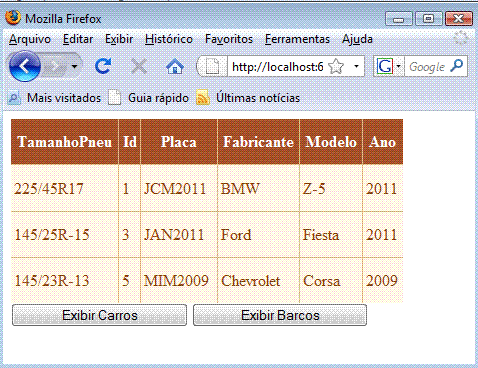The image size is (478, 368).
Task: Click the JAN2011 plate cell
Action: (179, 235)
